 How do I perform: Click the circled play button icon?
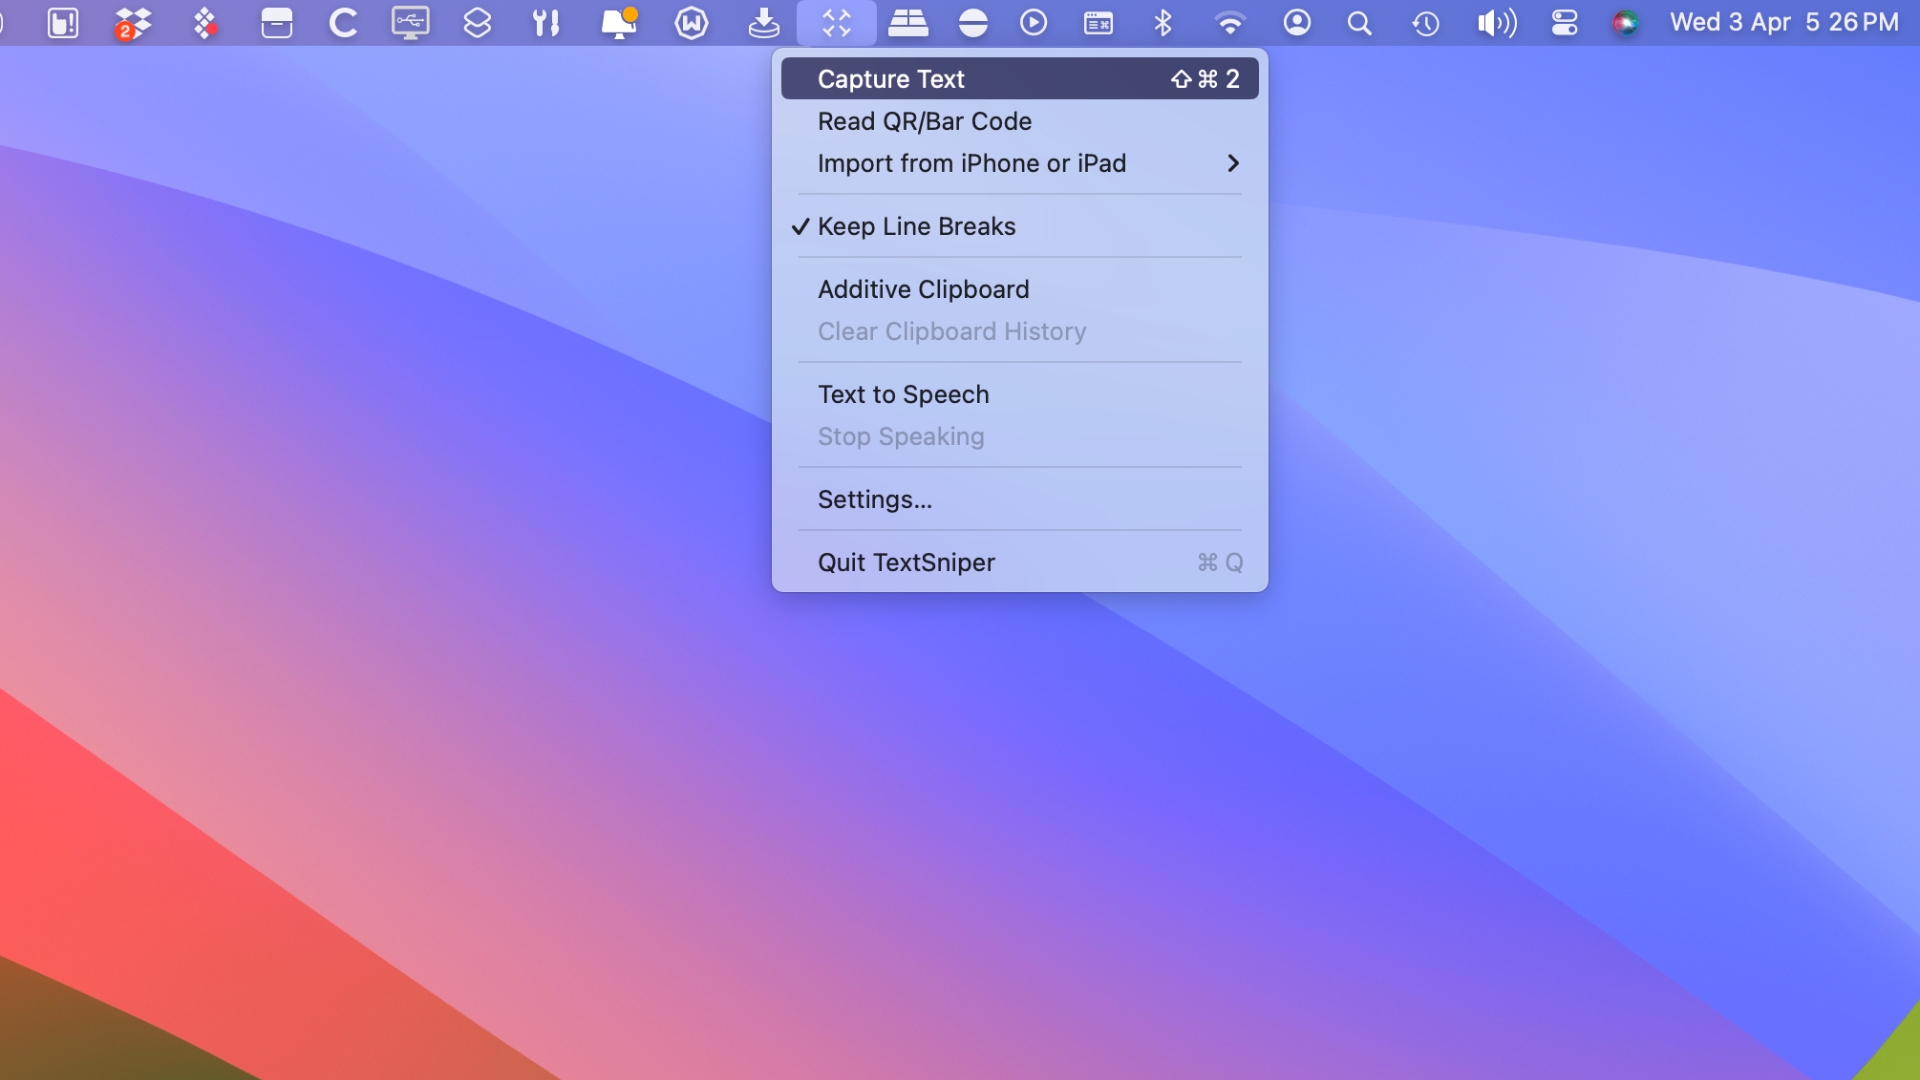[1033, 23]
